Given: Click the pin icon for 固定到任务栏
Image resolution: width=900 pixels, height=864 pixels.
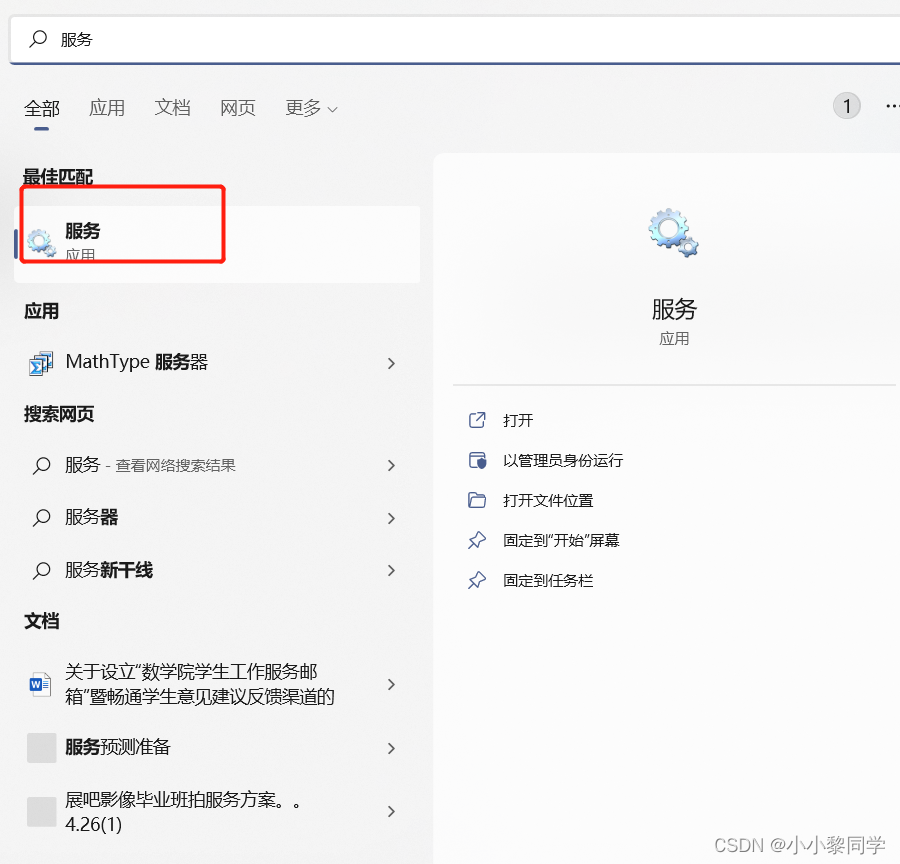Looking at the screenshot, I should 477,580.
